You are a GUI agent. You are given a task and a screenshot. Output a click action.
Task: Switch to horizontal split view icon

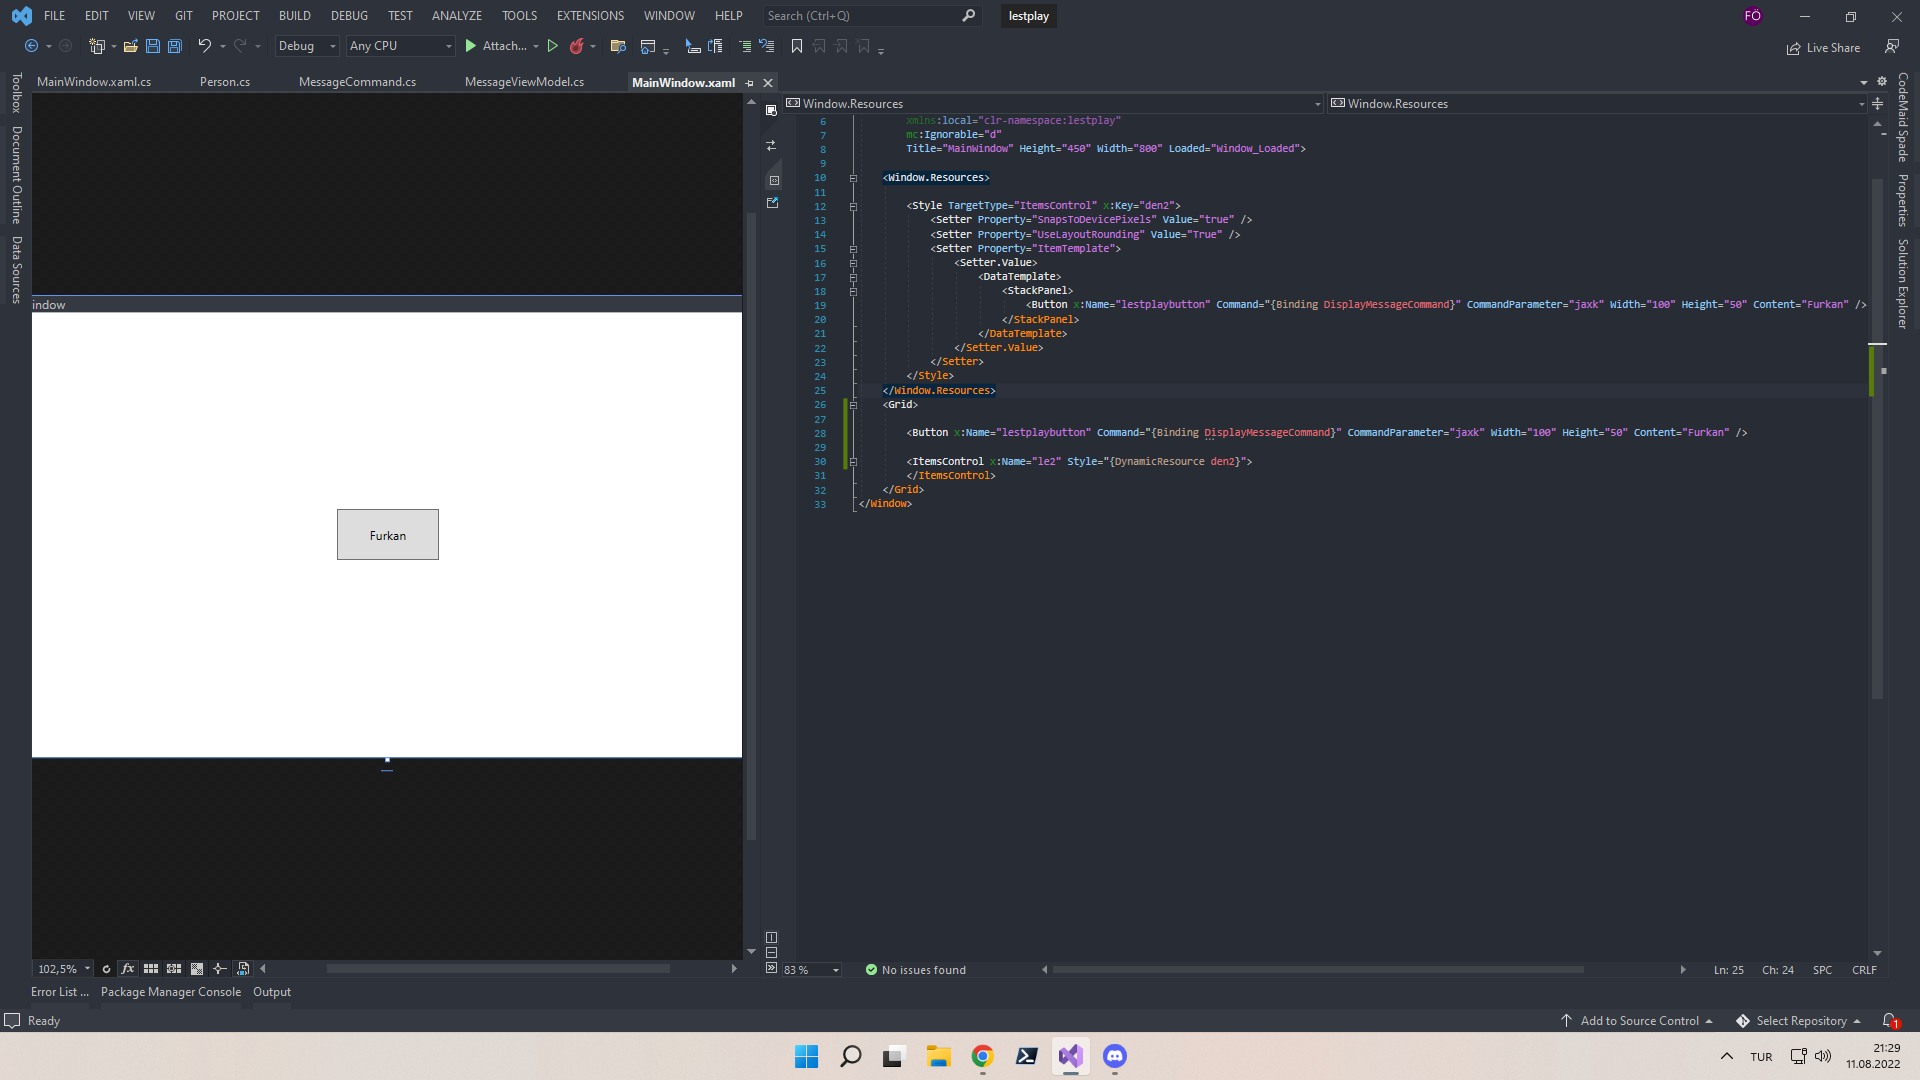771,953
